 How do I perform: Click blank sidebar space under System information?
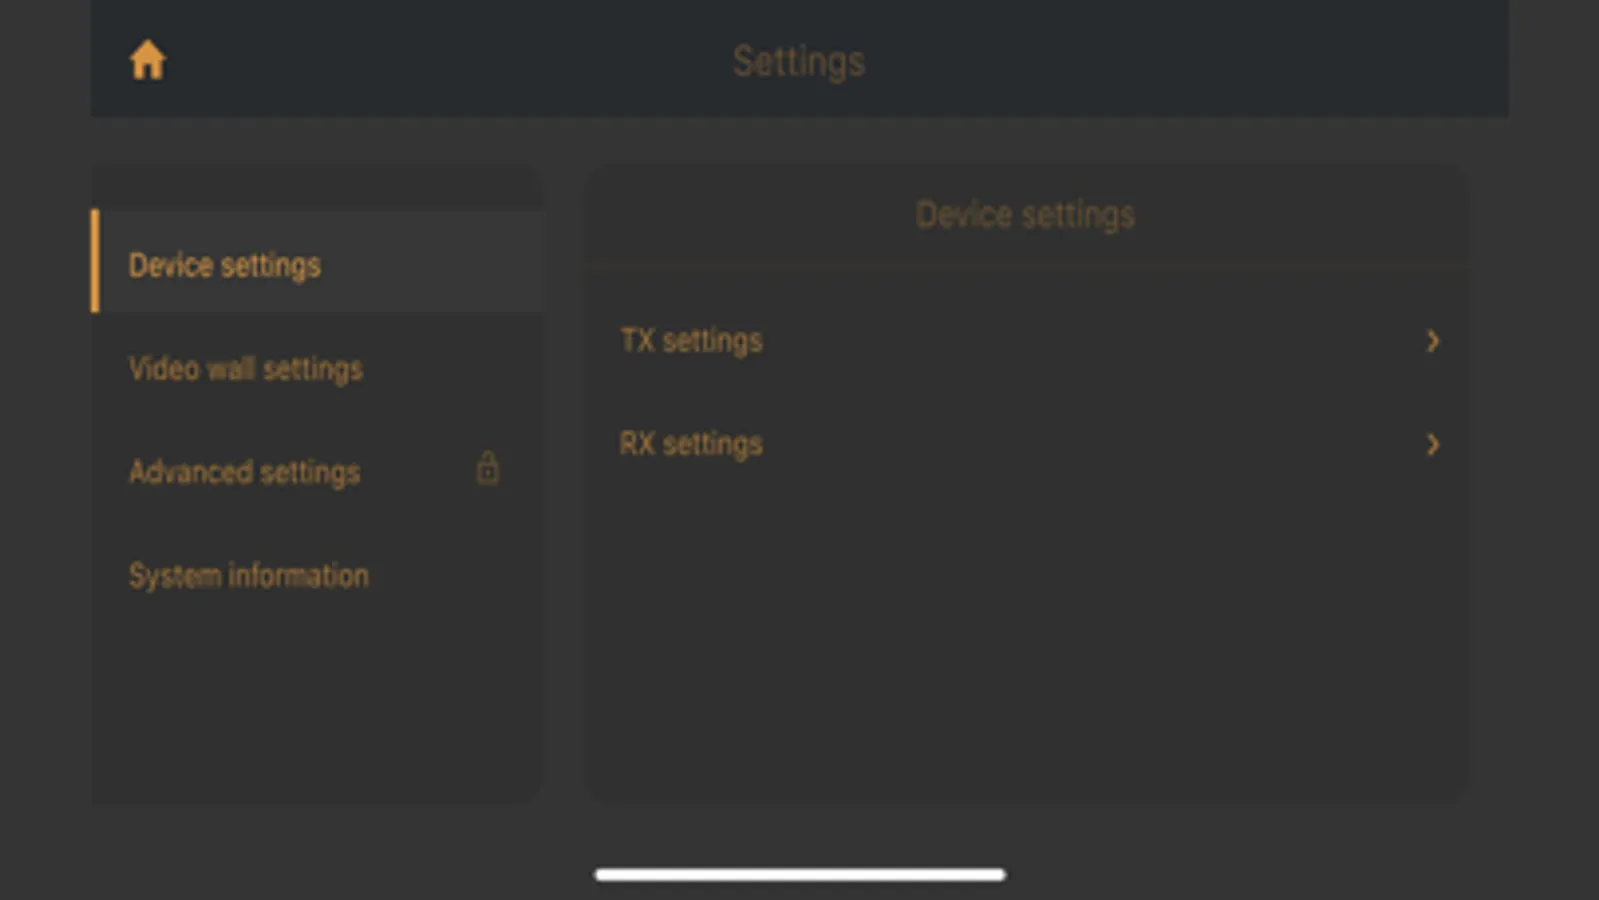pyautogui.click(x=317, y=700)
